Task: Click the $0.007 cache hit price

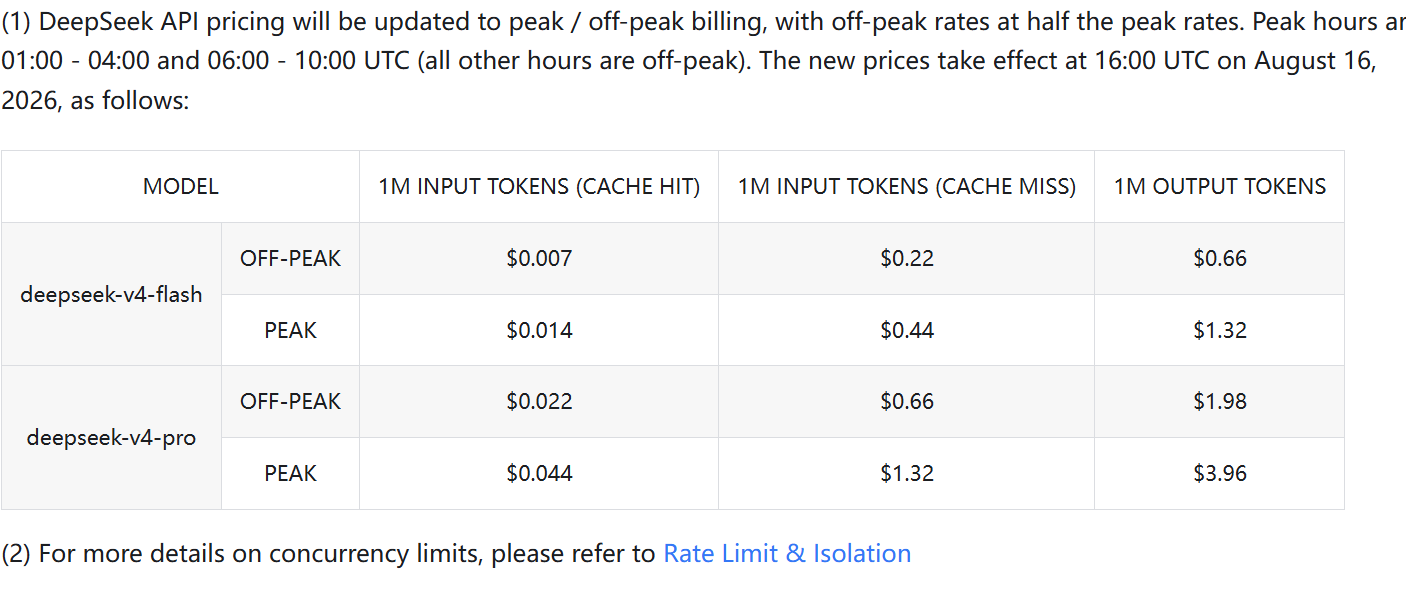Action: 539,258
